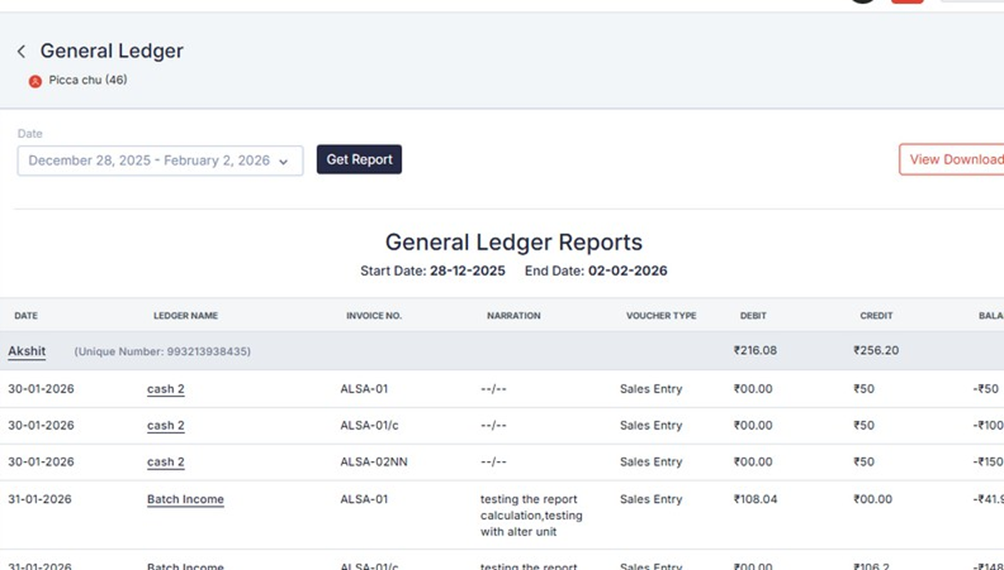Open cash 2 ledger for invoice ALSA-01/c
This screenshot has width=1004, height=570.
point(166,425)
